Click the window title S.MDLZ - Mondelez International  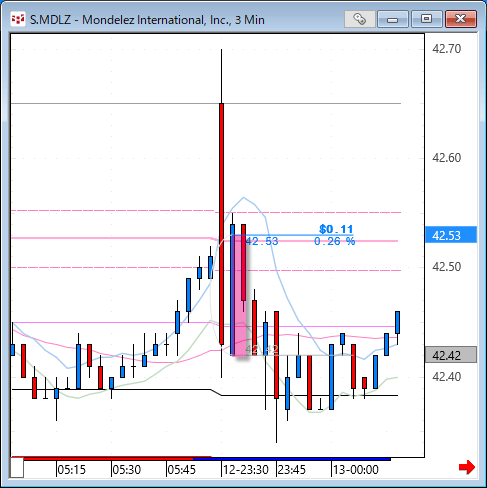coord(147,20)
